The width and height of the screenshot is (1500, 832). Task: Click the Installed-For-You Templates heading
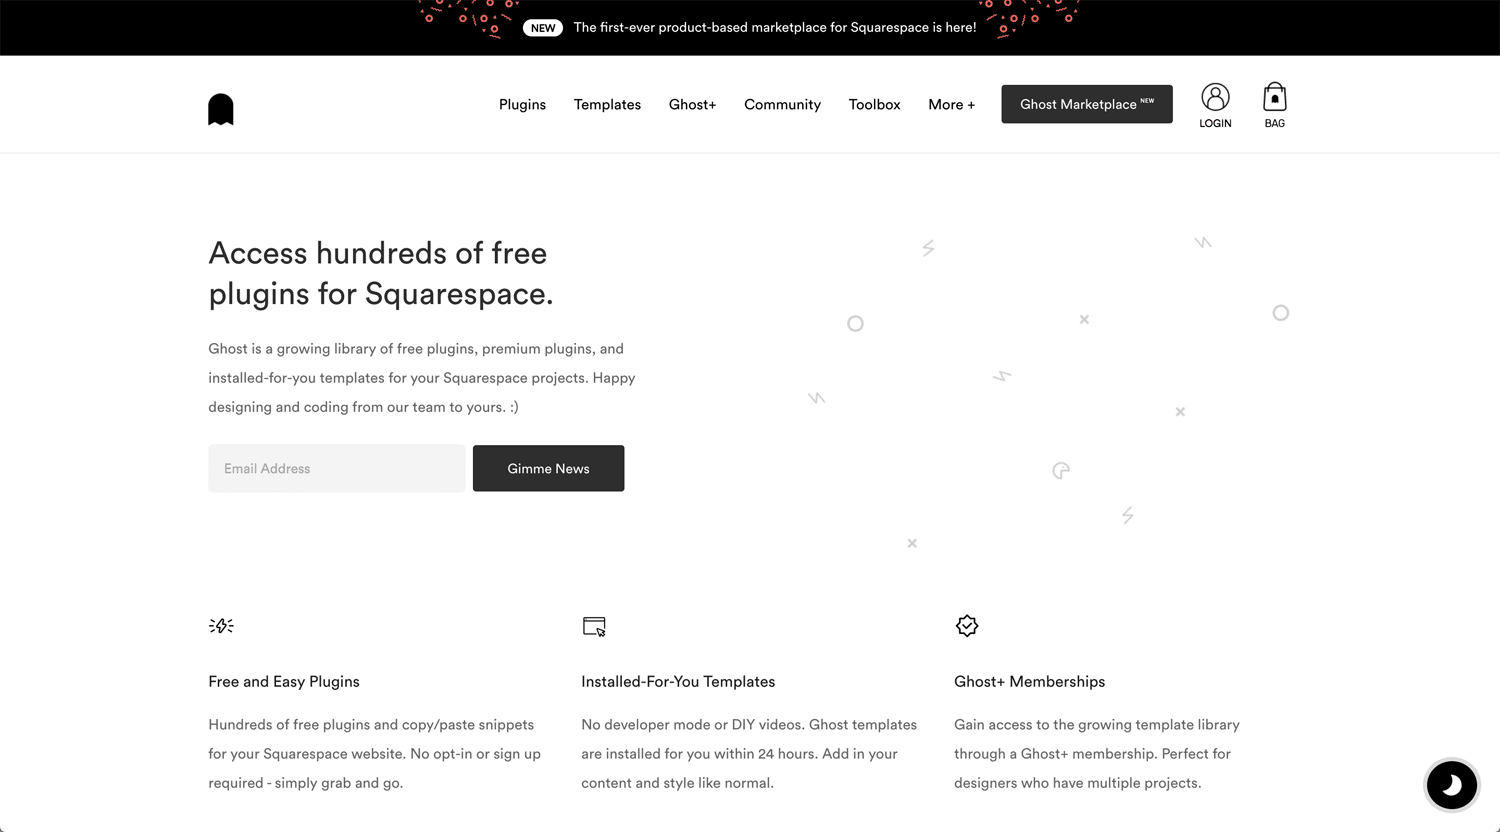click(x=678, y=681)
